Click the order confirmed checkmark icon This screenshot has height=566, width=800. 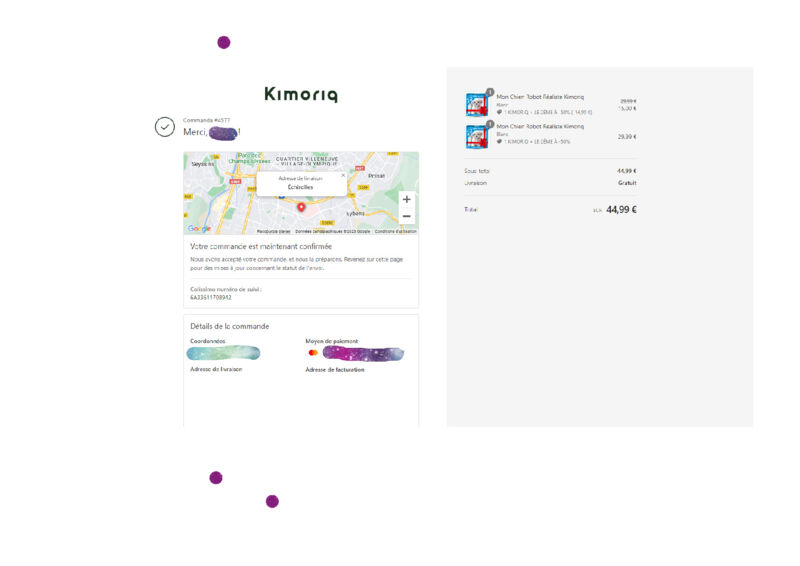pyautogui.click(x=165, y=127)
